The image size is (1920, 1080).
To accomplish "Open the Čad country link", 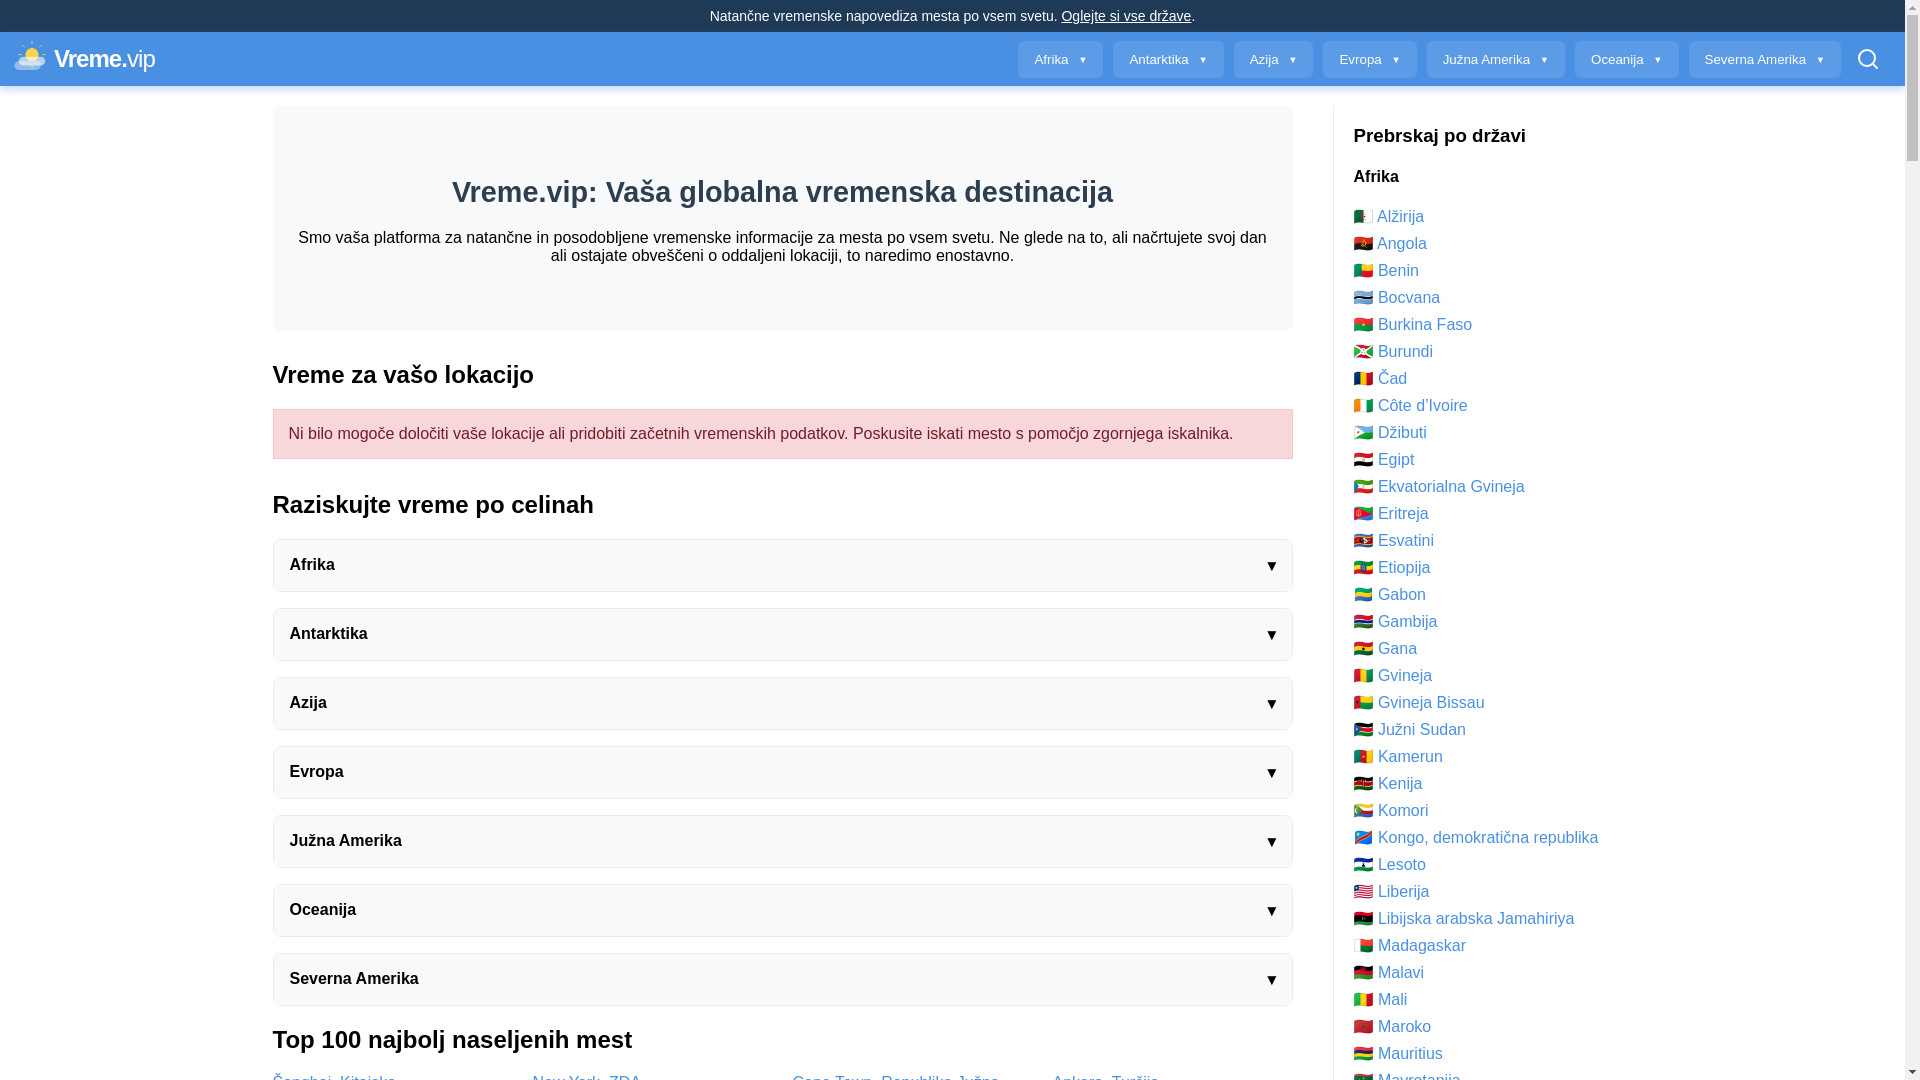I will tap(1392, 379).
